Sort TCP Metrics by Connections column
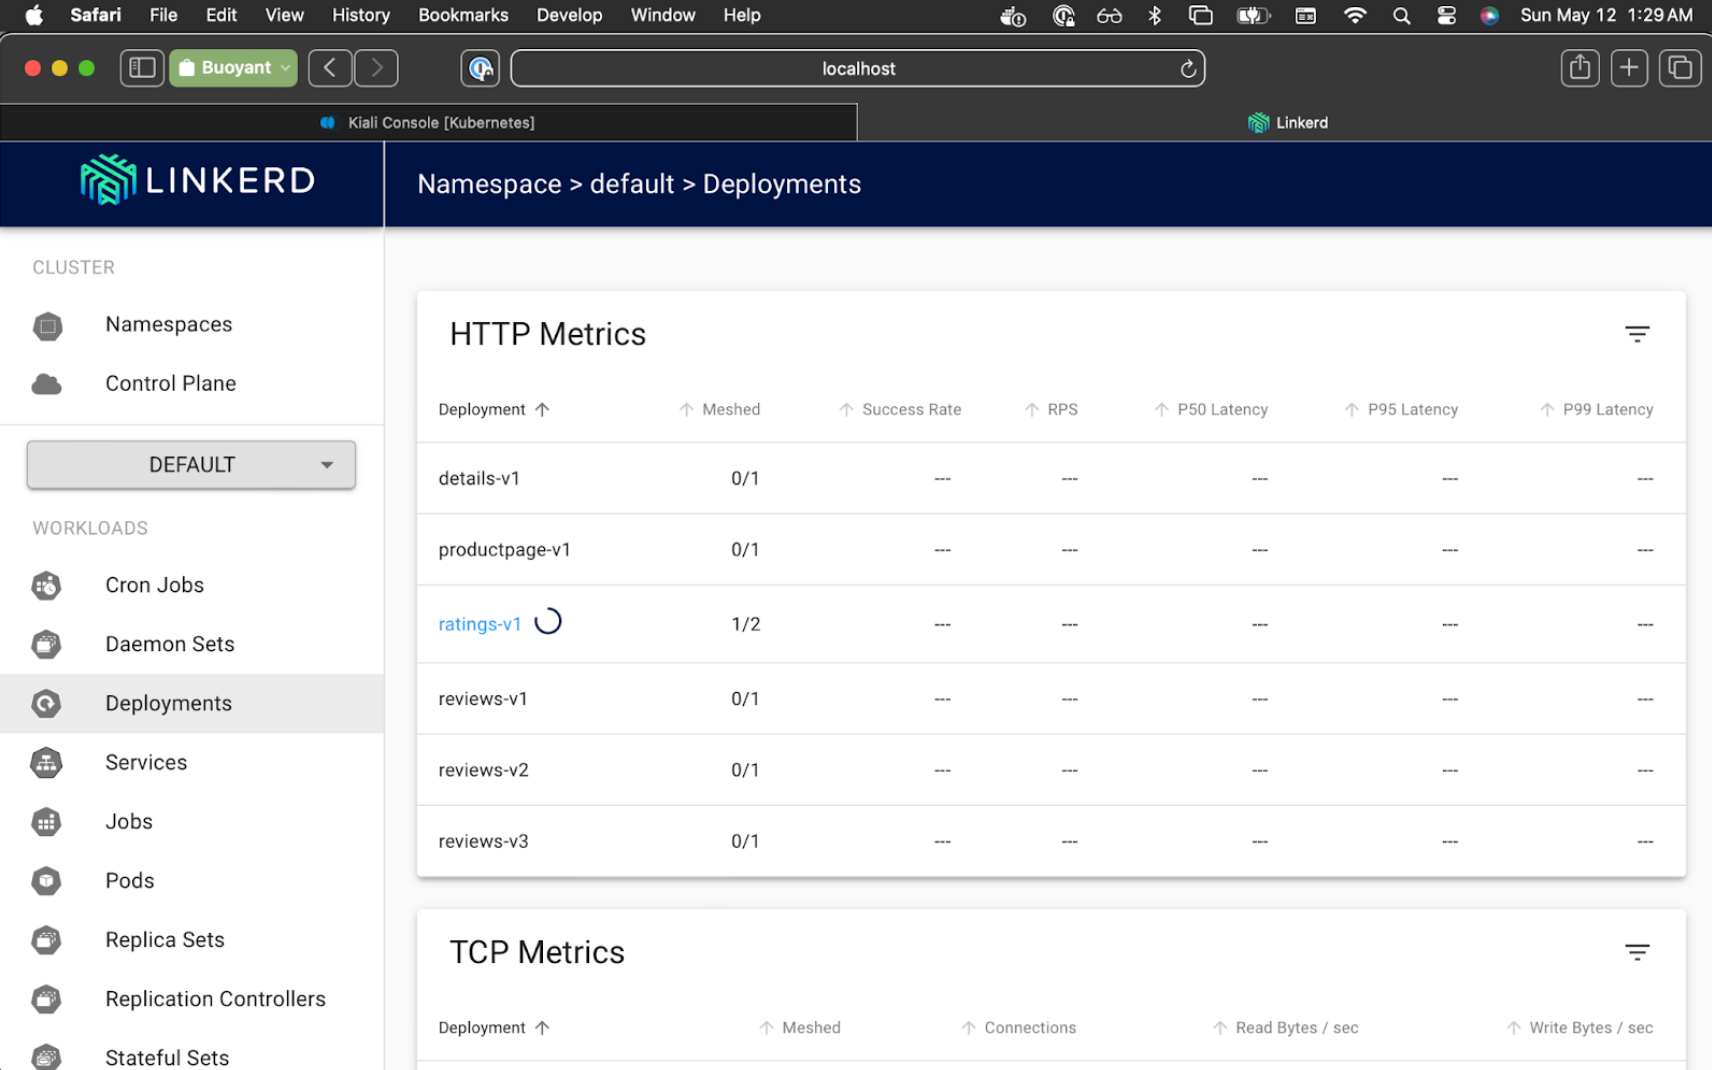 [1019, 1028]
